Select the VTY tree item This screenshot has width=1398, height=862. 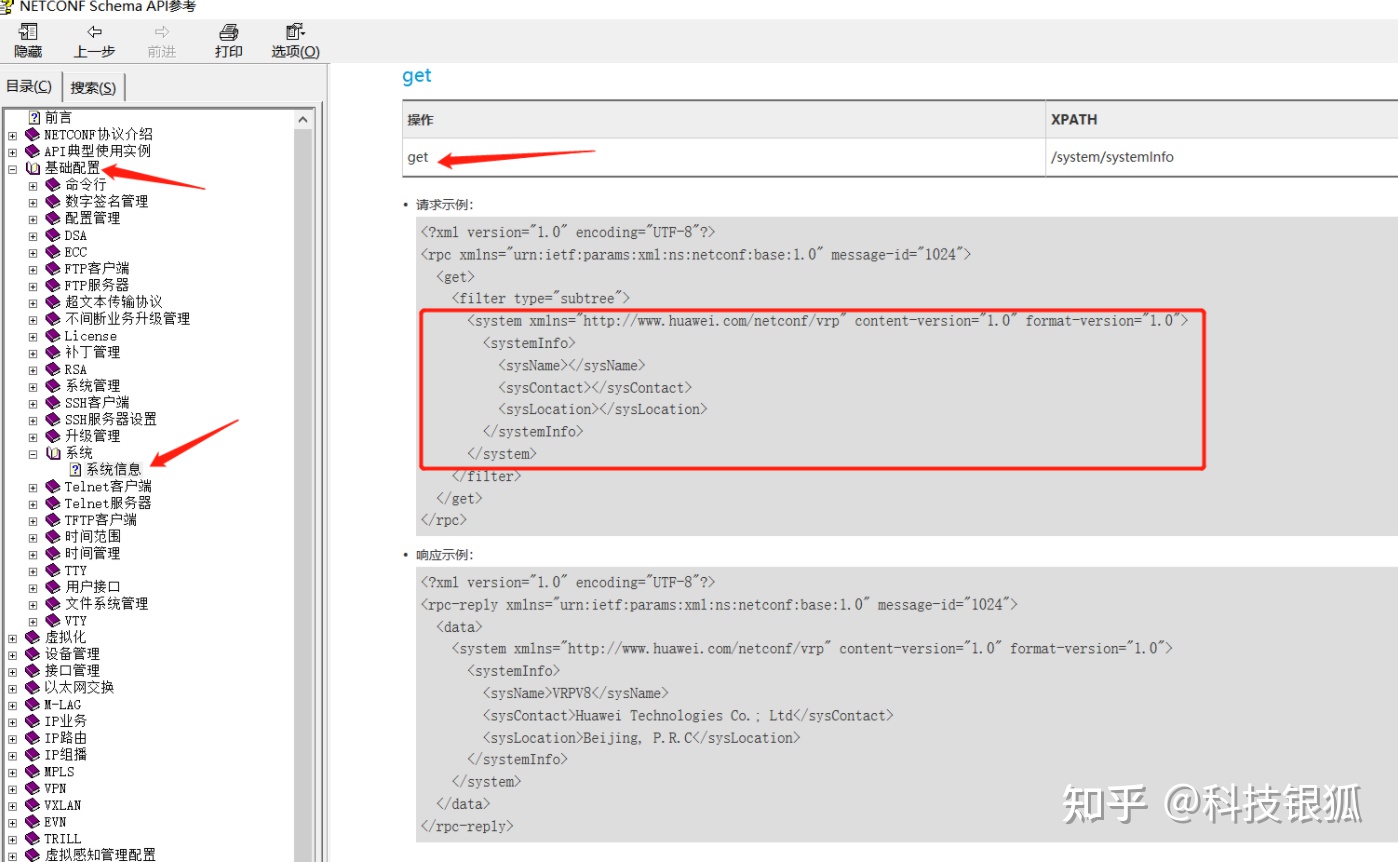[x=76, y=621]
